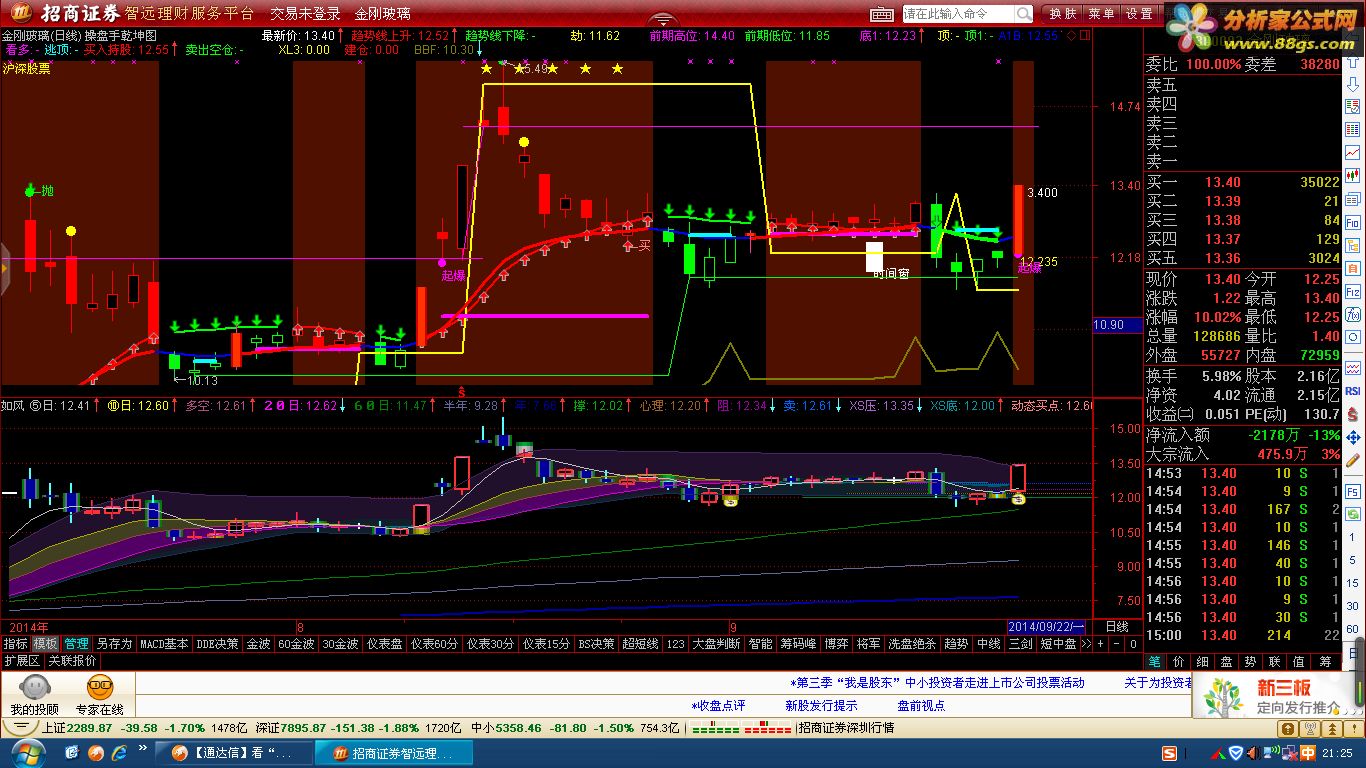Switch to the intraday line chart icon
1366x768 pixels.
(1353, 152)
